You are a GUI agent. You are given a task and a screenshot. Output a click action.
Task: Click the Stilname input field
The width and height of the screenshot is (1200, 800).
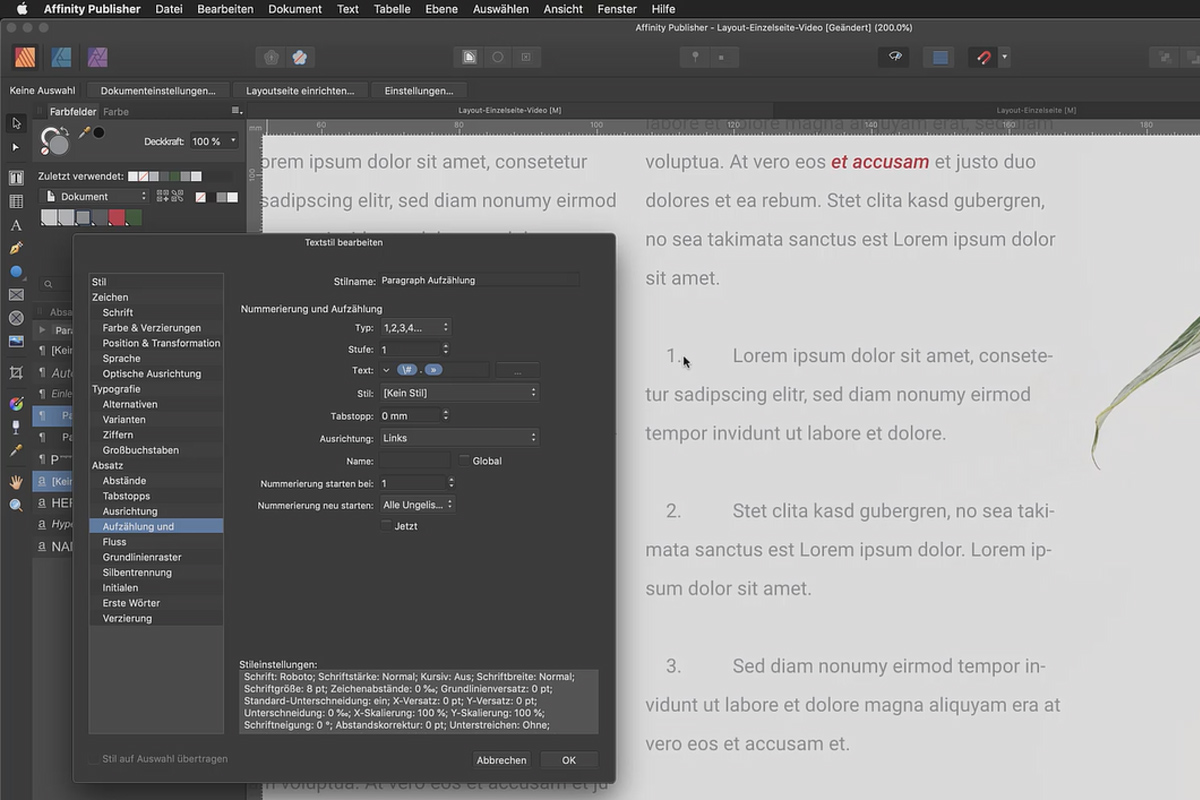point(480,280)
